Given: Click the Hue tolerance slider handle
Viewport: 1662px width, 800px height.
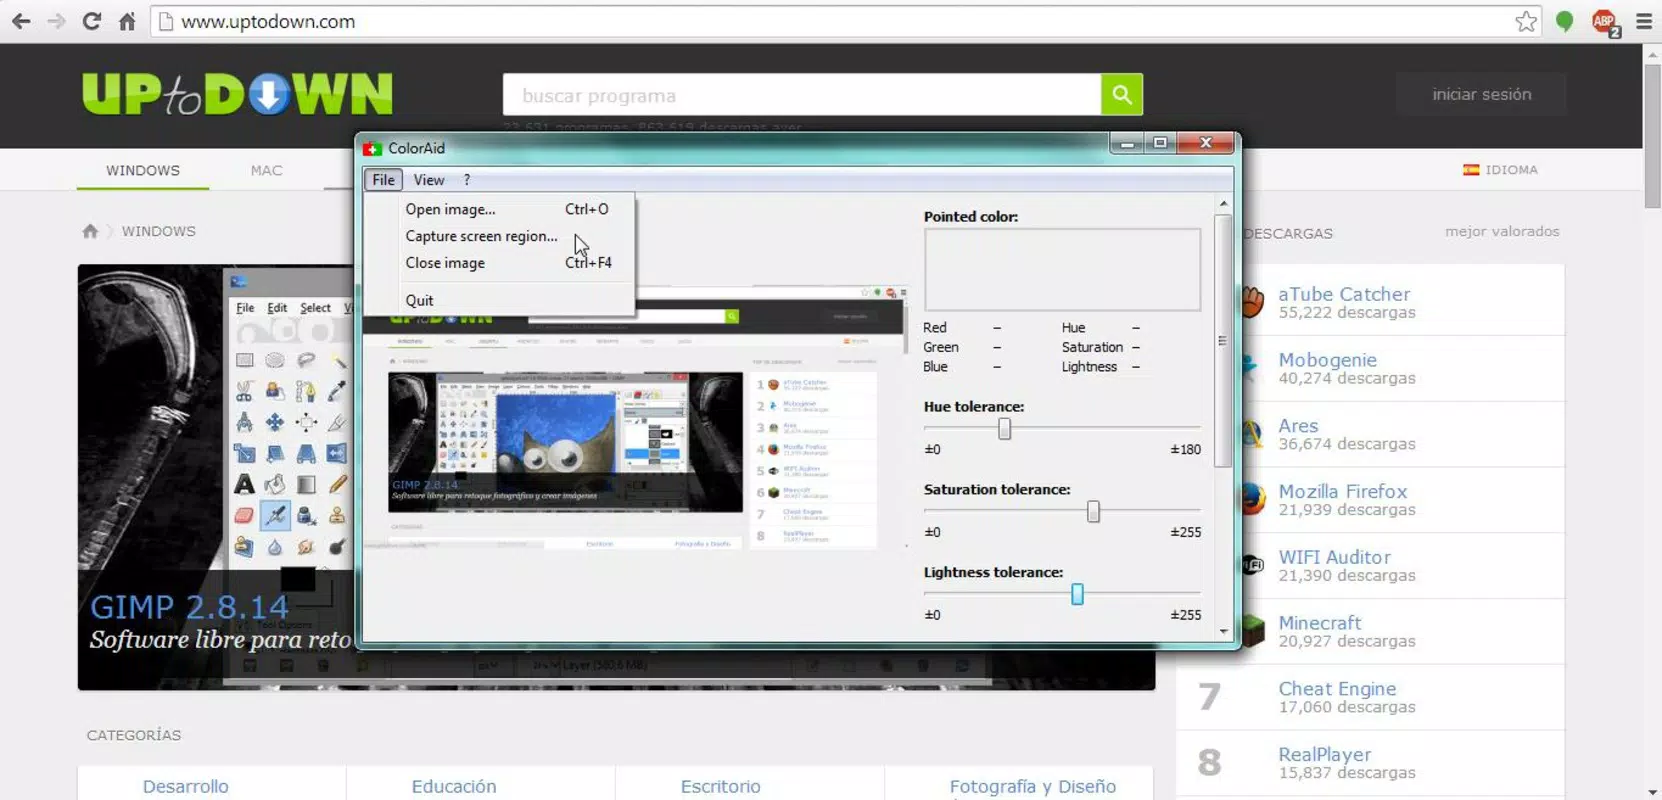Looking at the screenshot, I should pyautogui.click(x=1004, y=429).
